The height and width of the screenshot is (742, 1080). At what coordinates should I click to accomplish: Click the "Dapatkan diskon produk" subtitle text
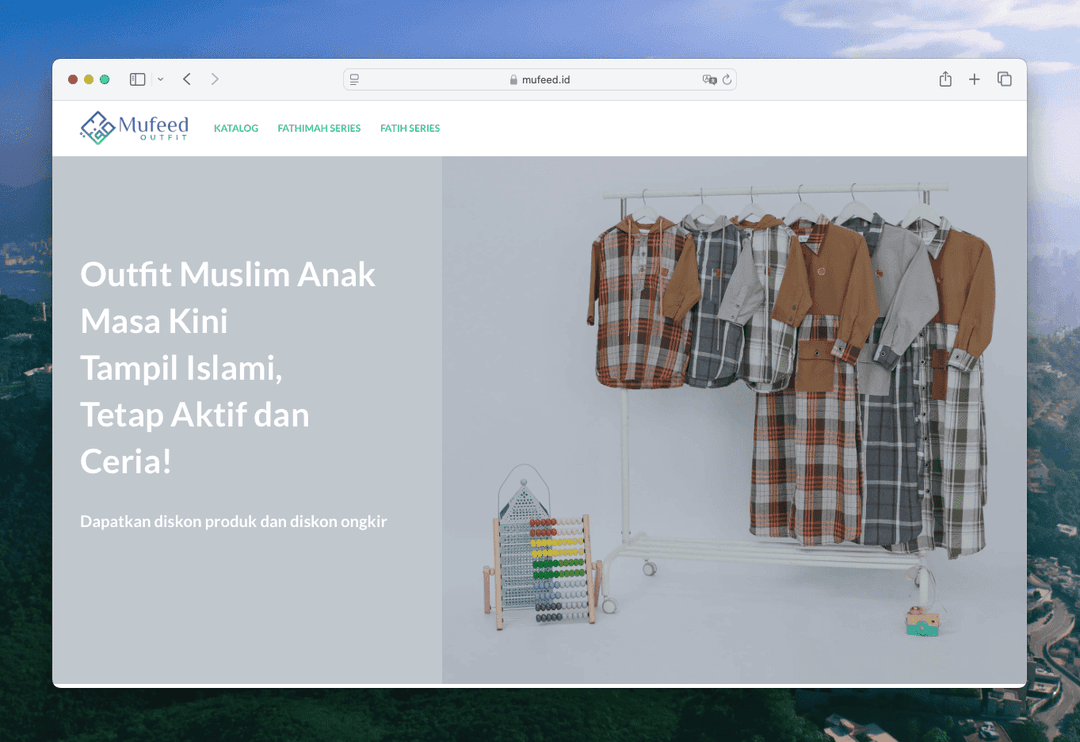coord(233,521)
